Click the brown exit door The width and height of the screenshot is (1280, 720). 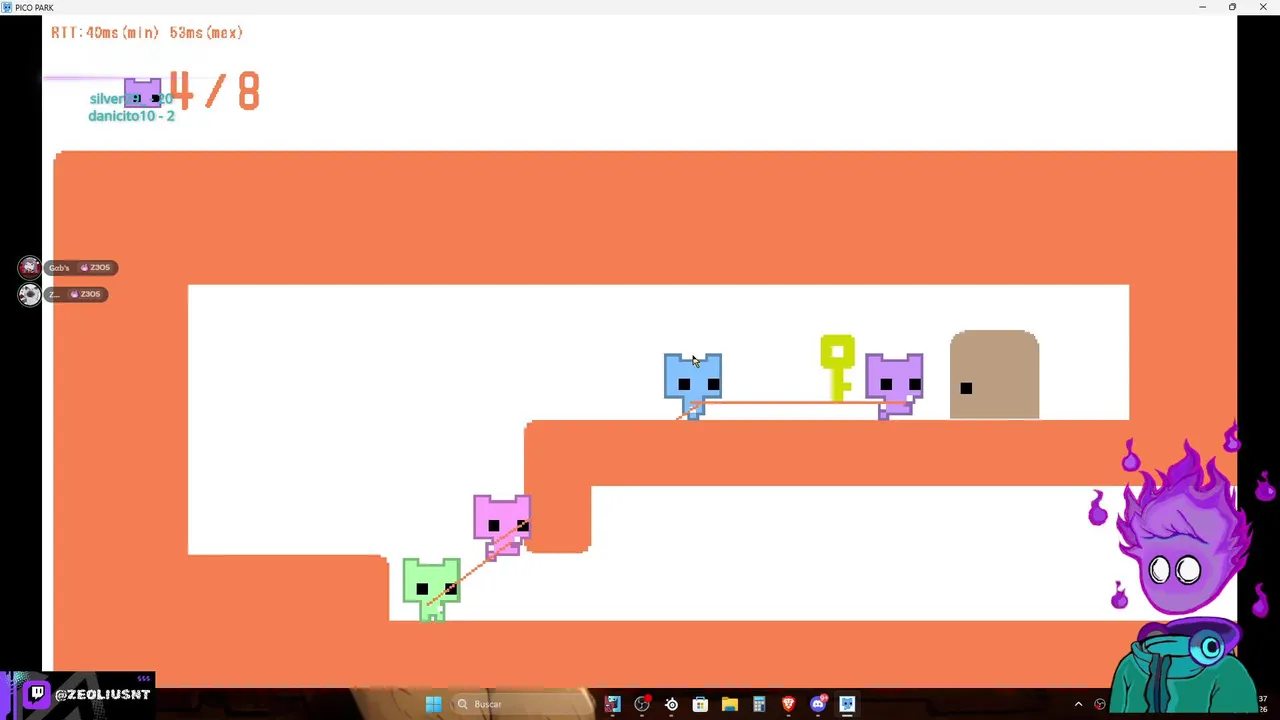(x=994, y=375)
